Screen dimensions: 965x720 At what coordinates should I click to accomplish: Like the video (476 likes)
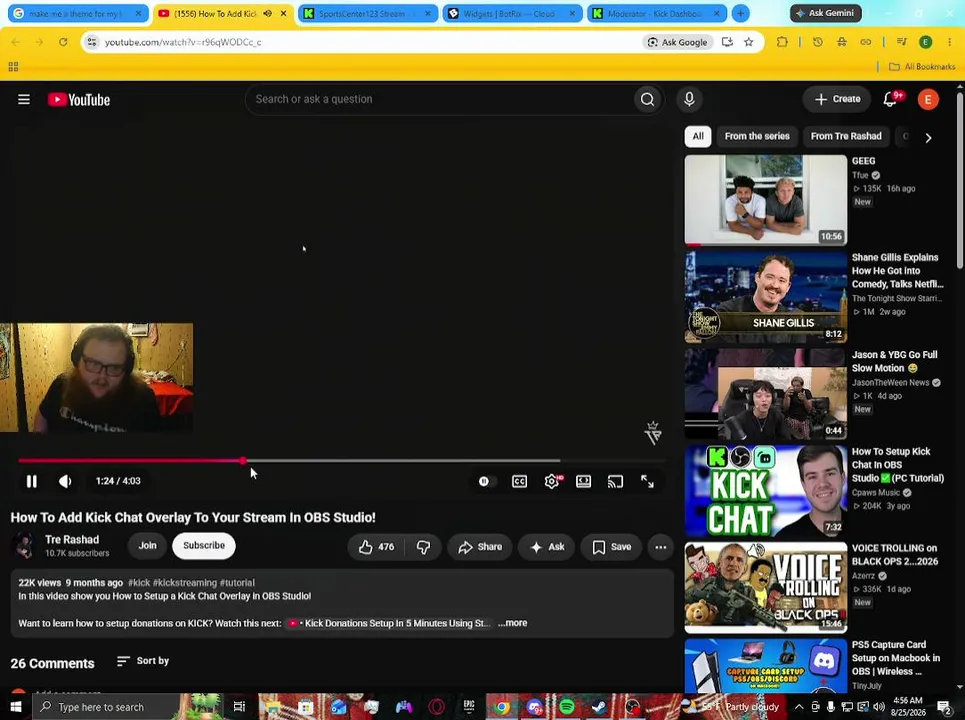(377, 547)
